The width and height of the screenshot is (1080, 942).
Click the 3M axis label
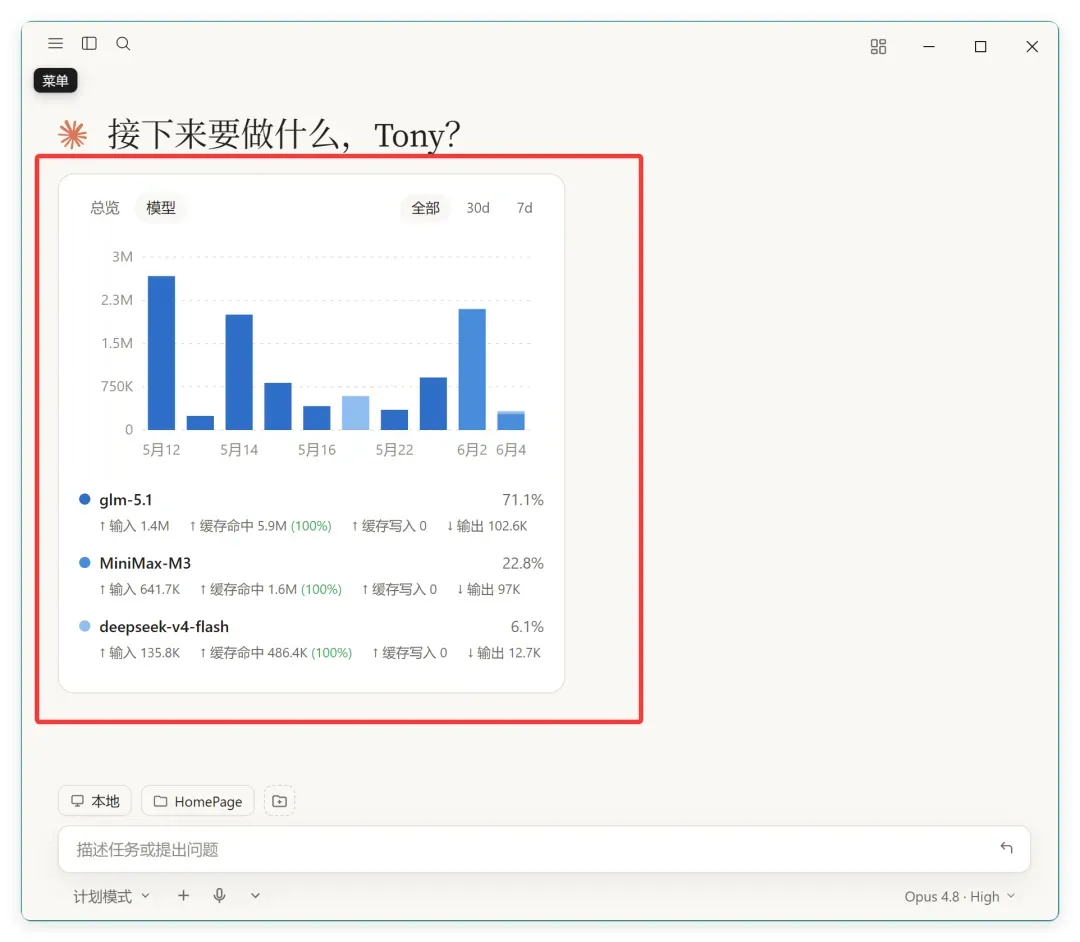tap(123, 257)
